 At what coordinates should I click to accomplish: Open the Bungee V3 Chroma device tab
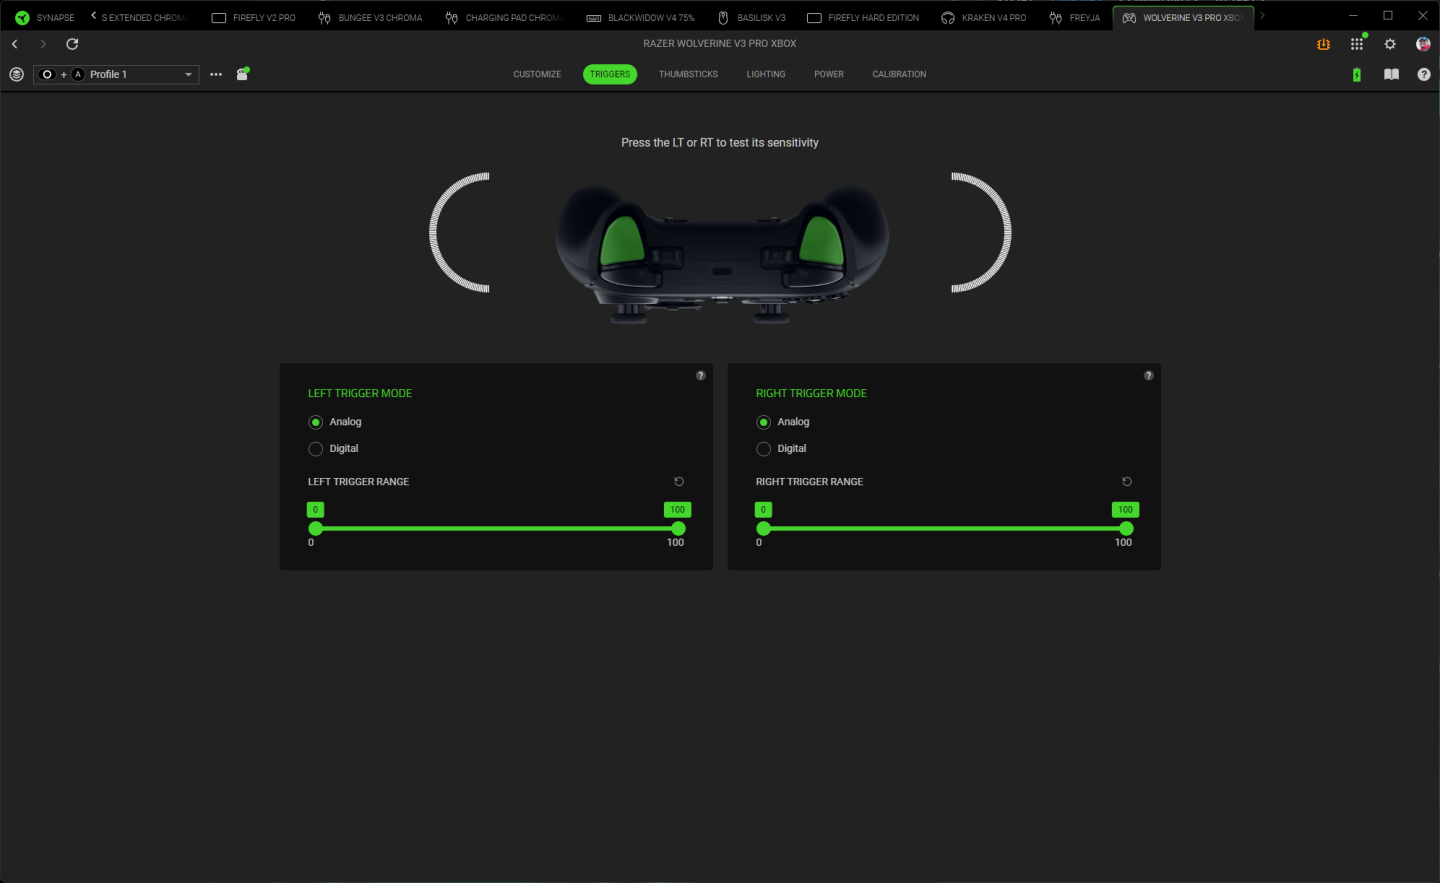point(370,18)
